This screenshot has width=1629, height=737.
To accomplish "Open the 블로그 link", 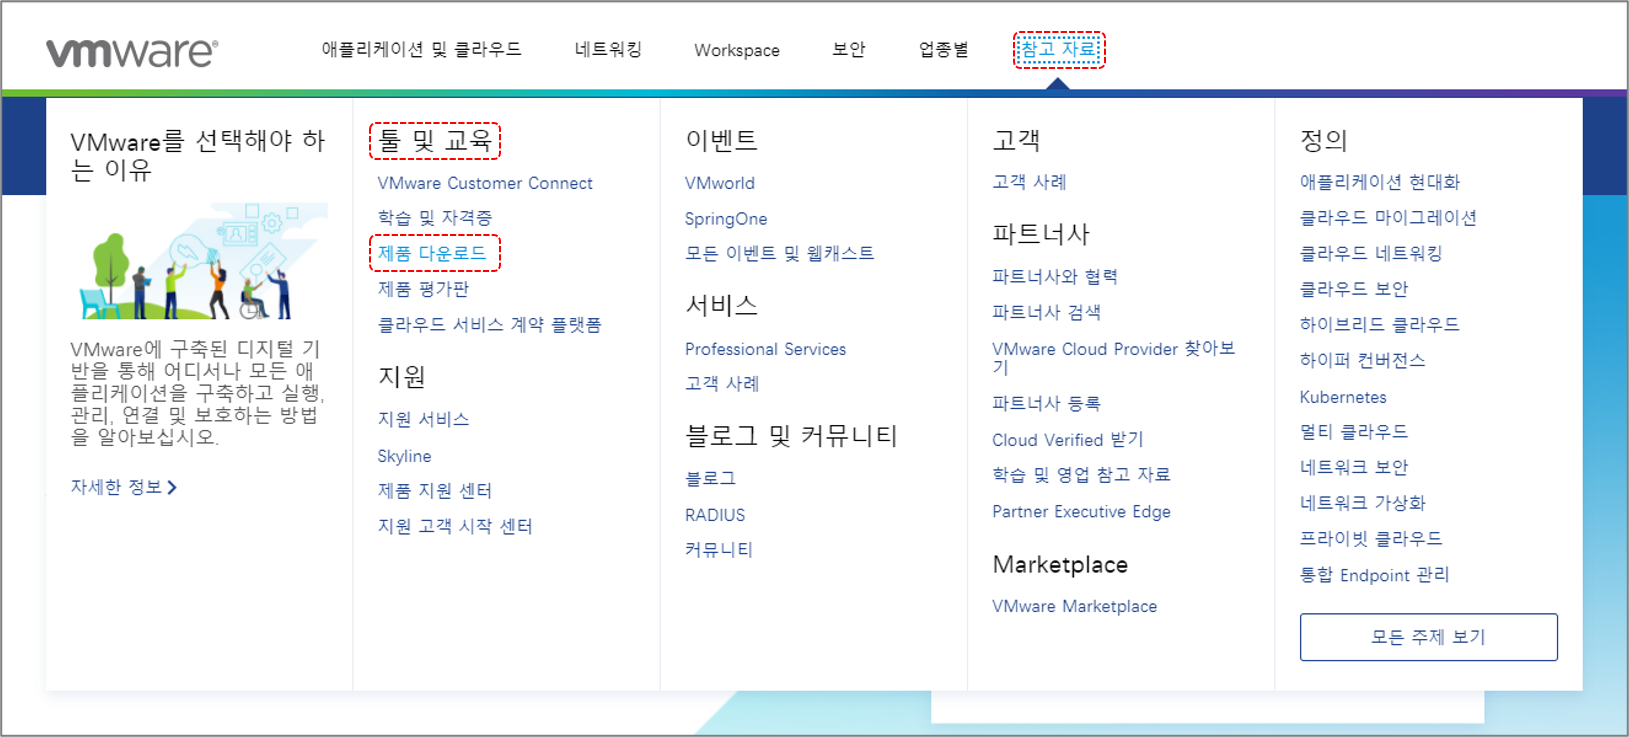I will click(x=710, y=479).
